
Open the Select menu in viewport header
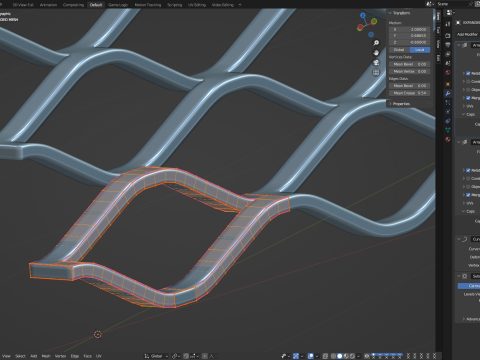click(x=20, y=356)
